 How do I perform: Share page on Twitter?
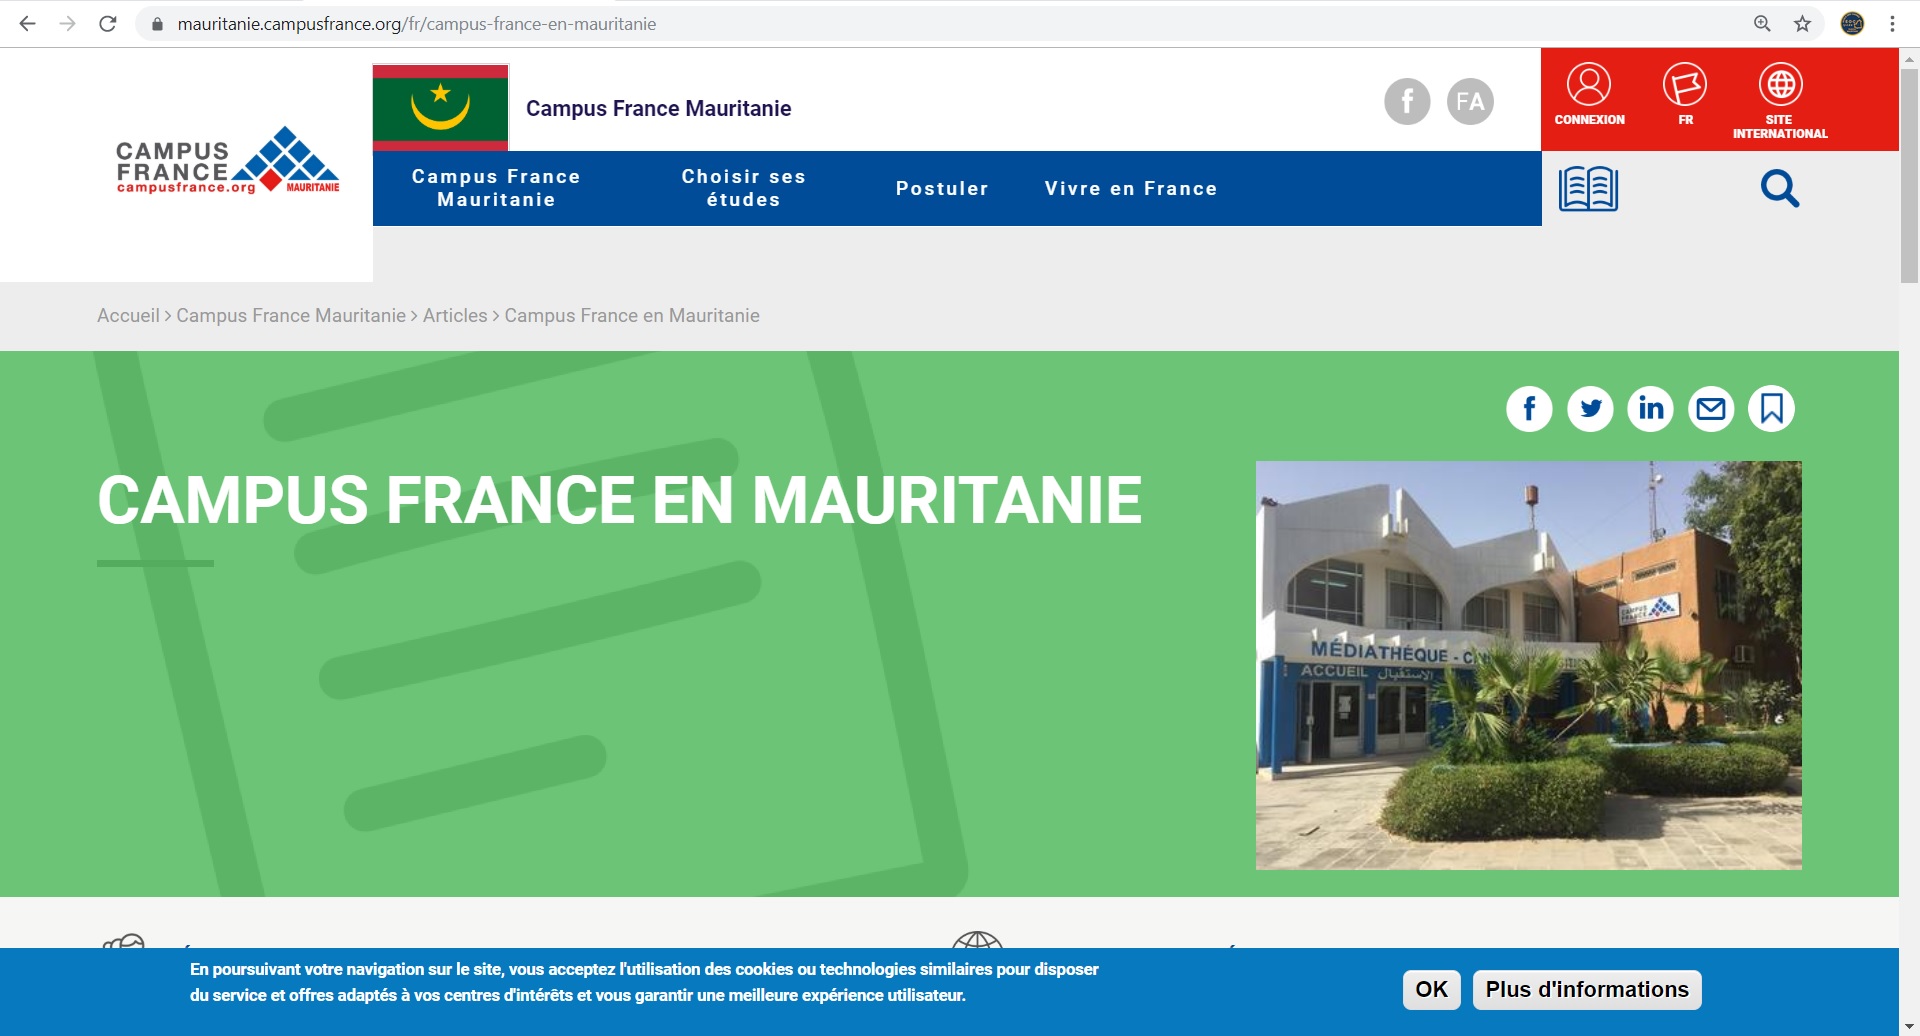click(x=1590, y=408)
